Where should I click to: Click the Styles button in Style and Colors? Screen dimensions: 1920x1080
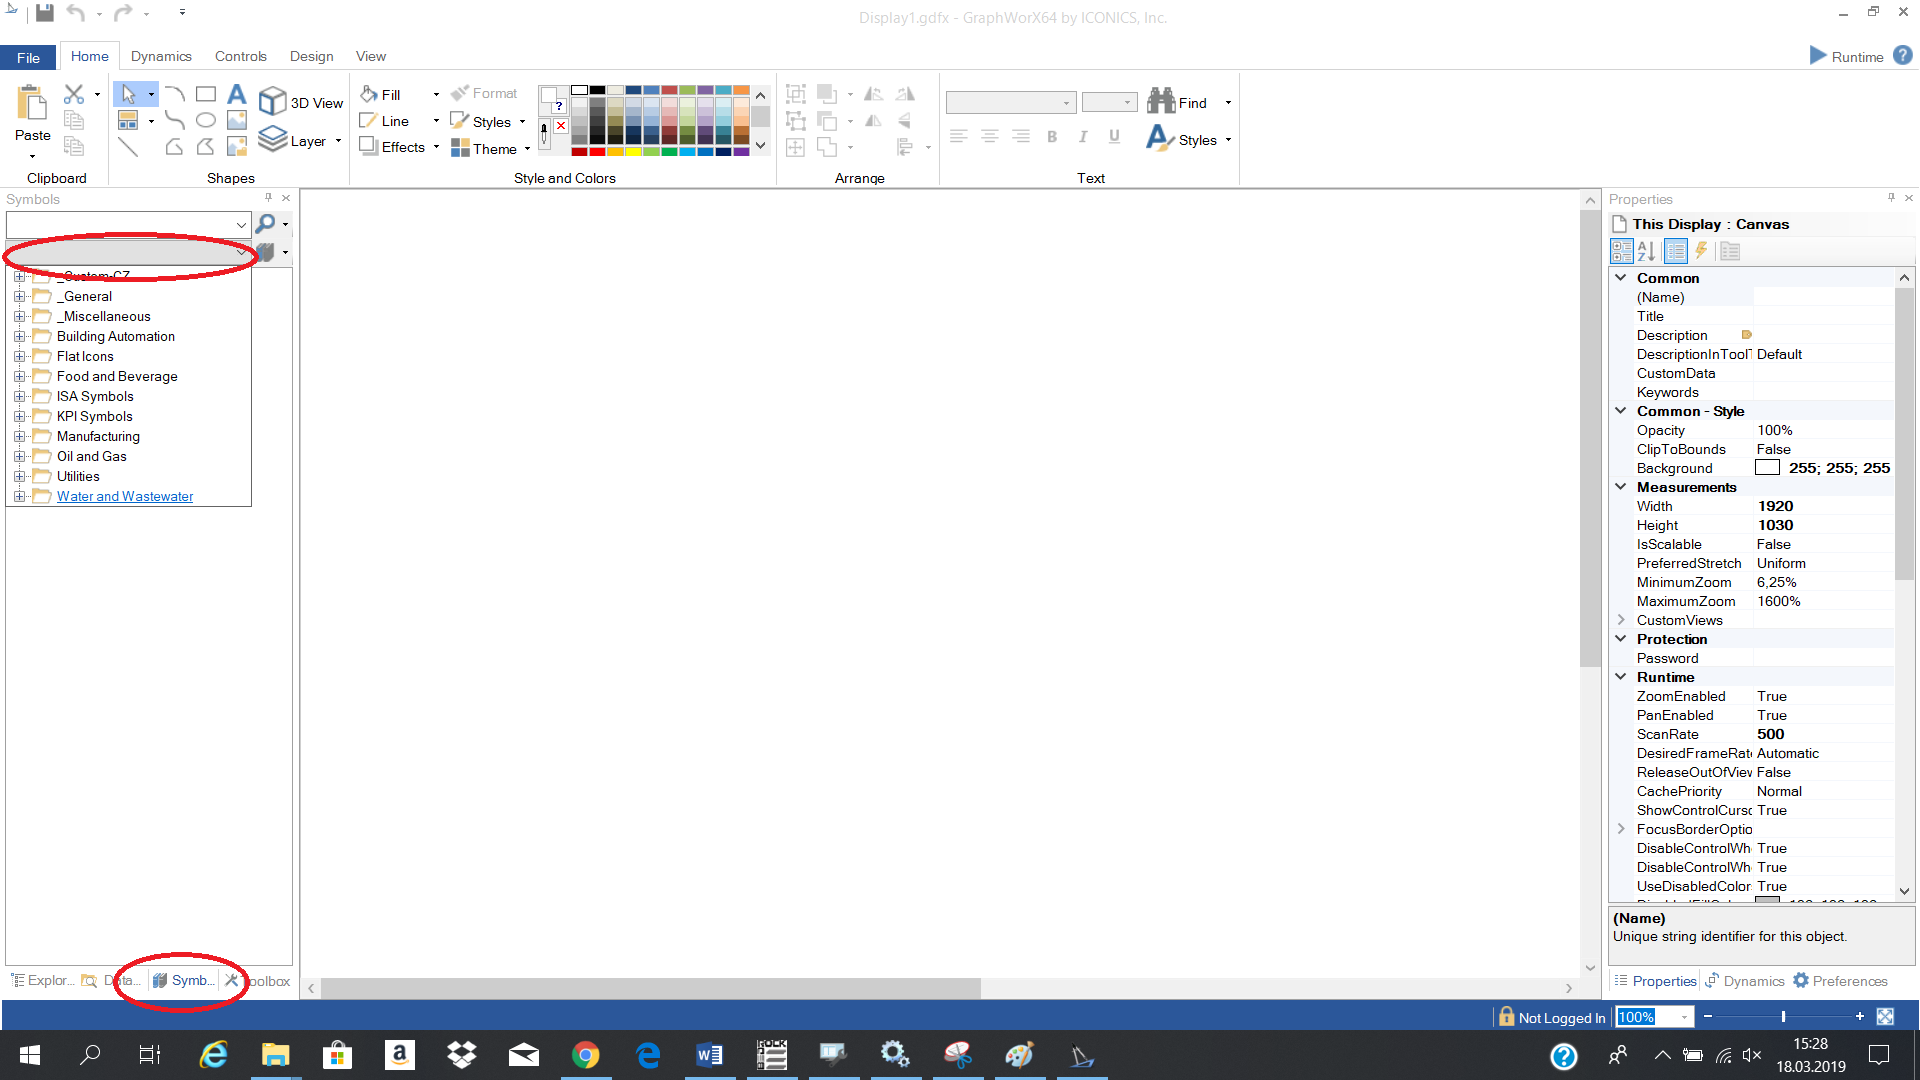click(487, 121)
